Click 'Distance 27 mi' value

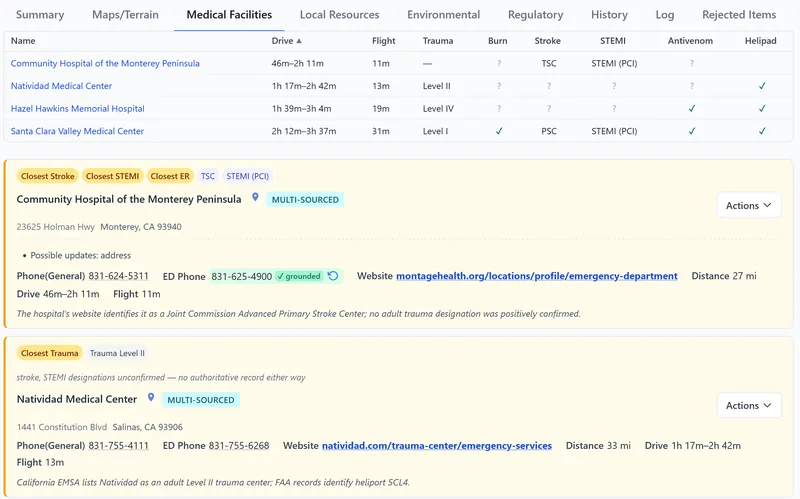tap(724, 276)
